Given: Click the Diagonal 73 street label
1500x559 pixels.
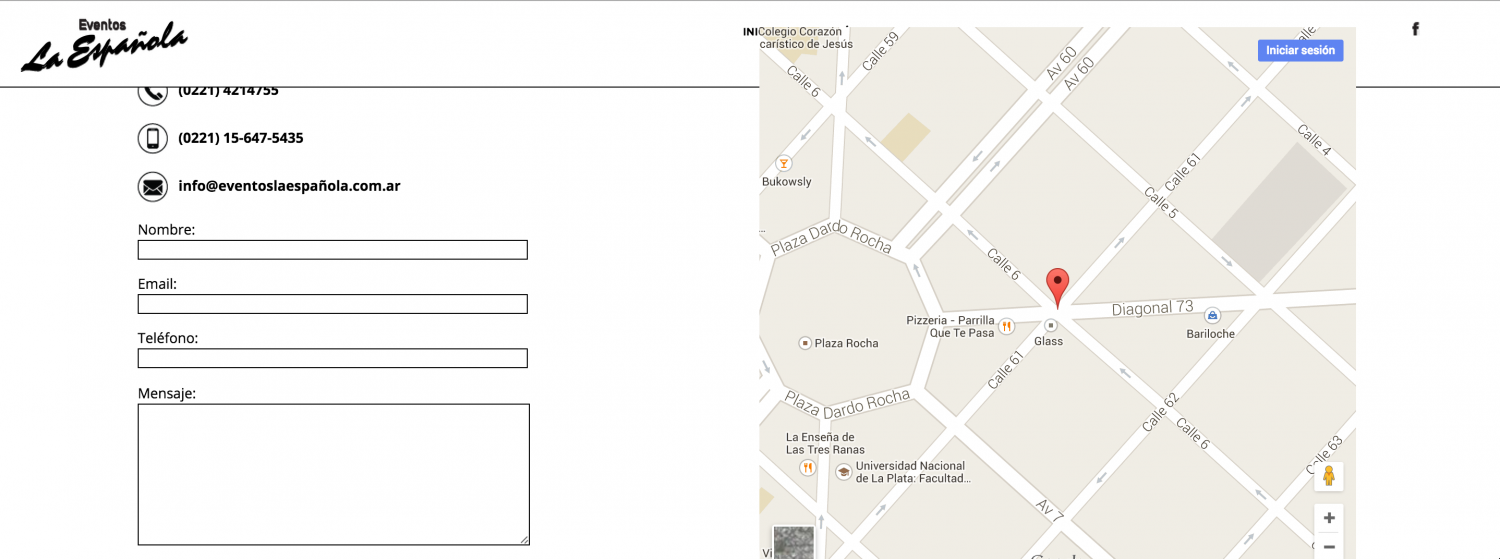Looking at the screenshot, I should click(x=1153, y=309).
